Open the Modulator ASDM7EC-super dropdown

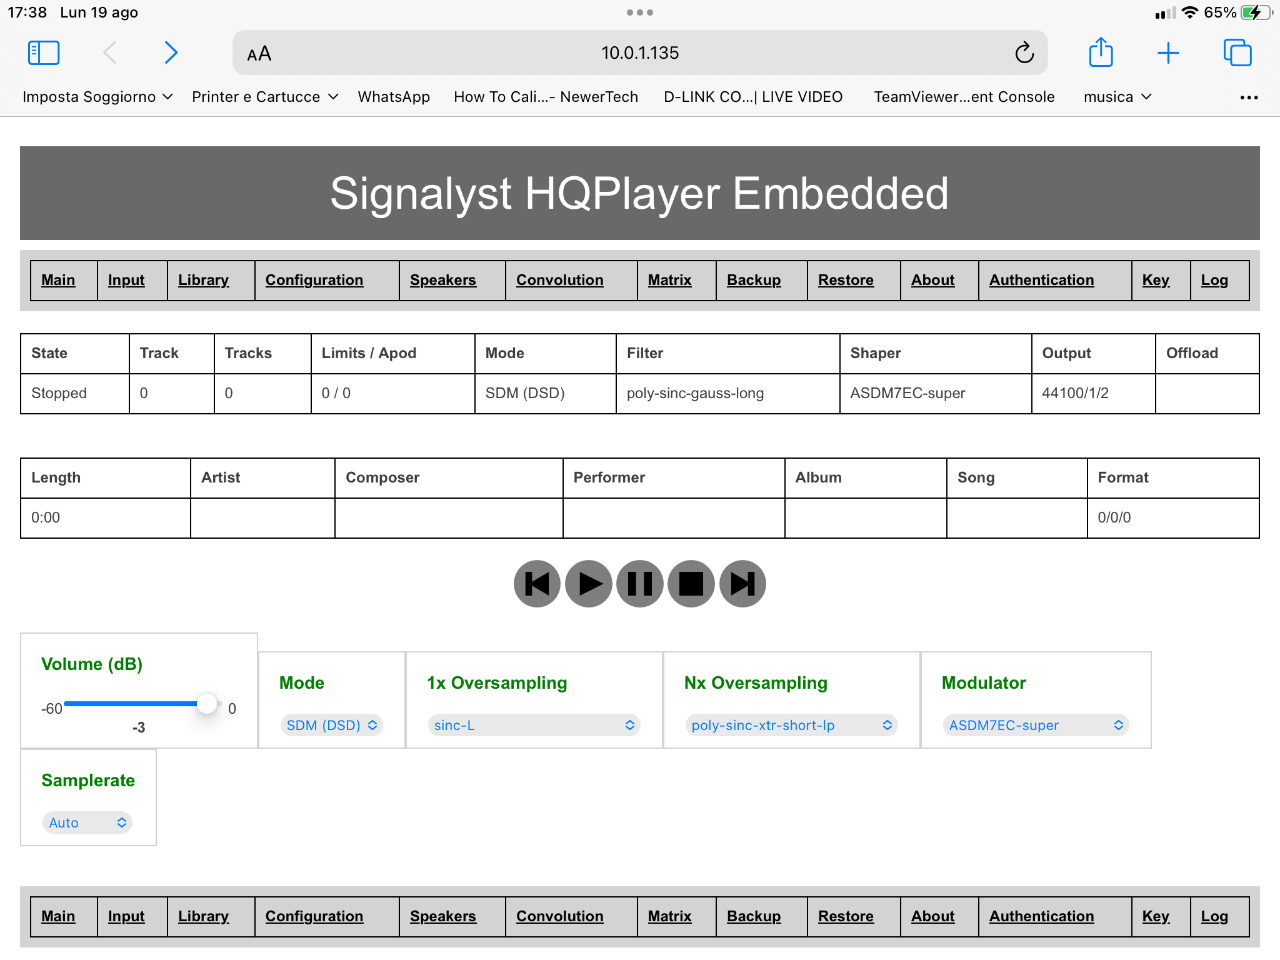point(1036,725)
